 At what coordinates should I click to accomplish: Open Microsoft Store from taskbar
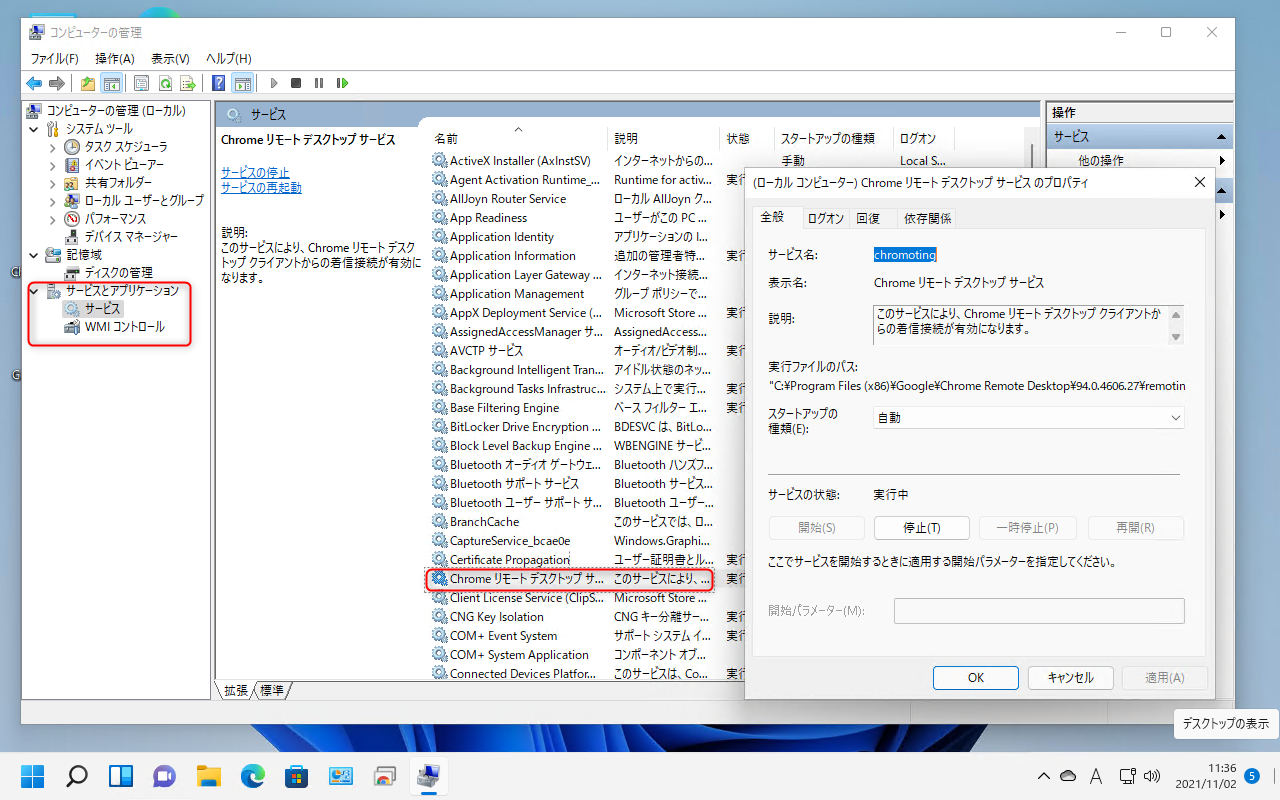coord(296,776)
